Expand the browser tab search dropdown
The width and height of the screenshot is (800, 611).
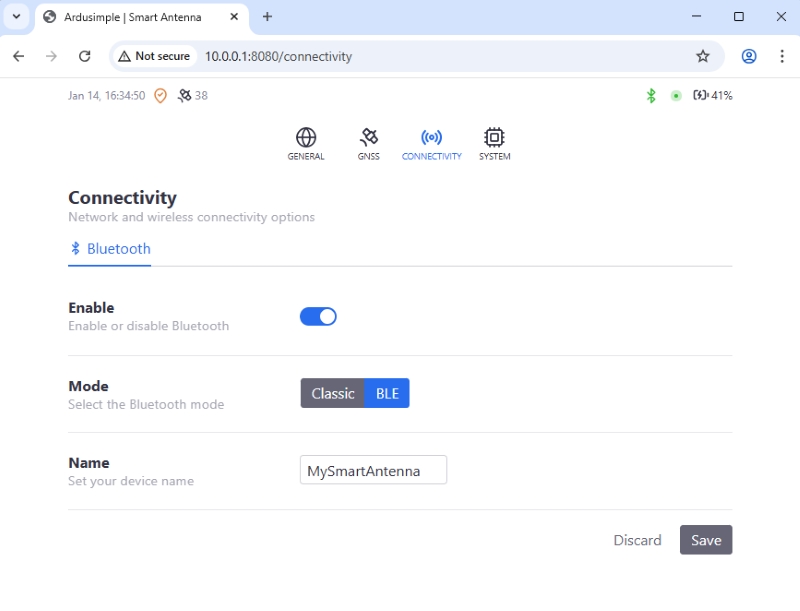pyautogui.click(x=17, y=17)
